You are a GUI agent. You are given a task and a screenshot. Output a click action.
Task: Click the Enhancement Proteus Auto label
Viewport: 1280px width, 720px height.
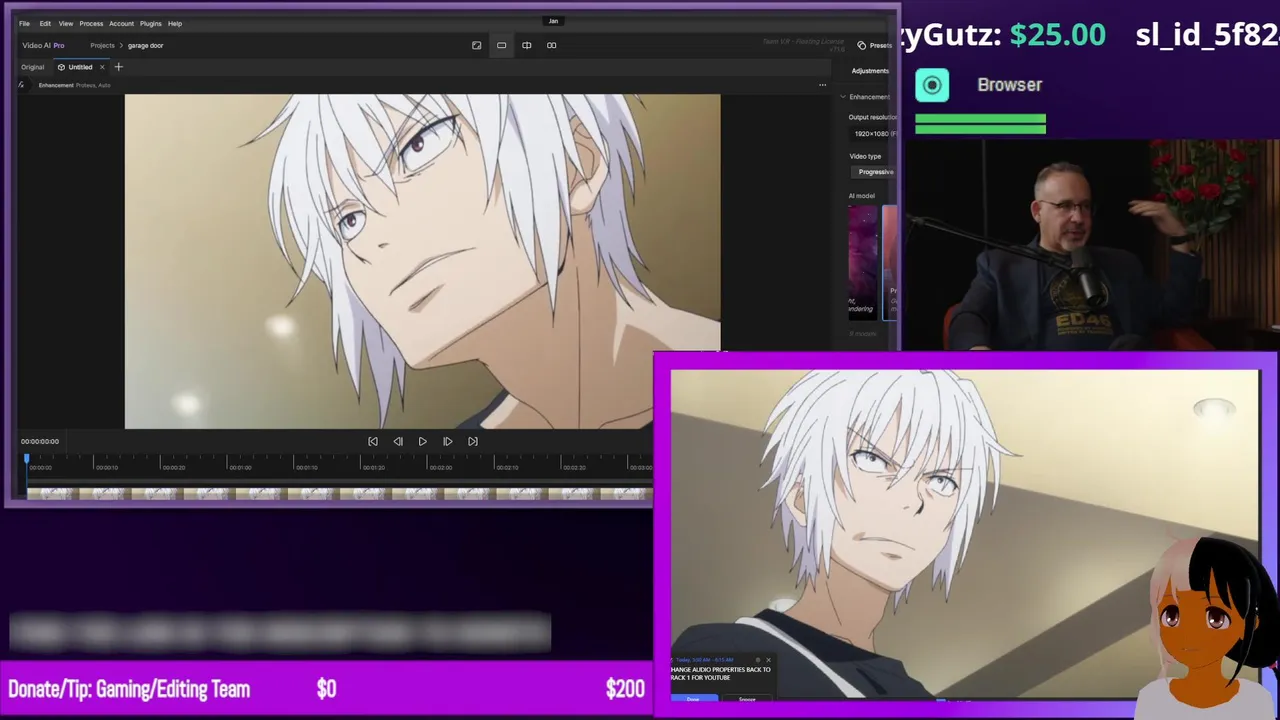[74, 85]
